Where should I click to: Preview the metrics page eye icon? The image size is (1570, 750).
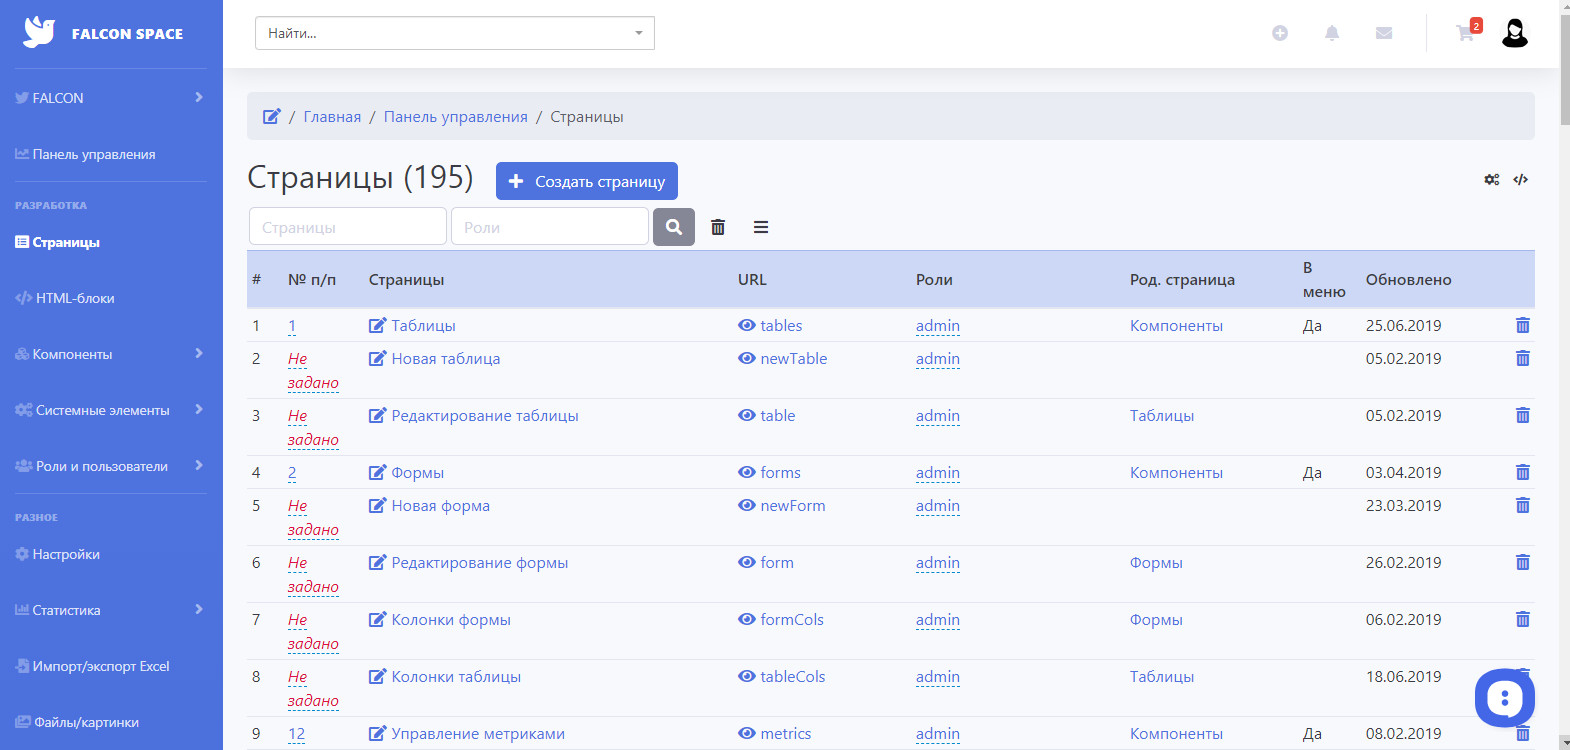point(747,733)
